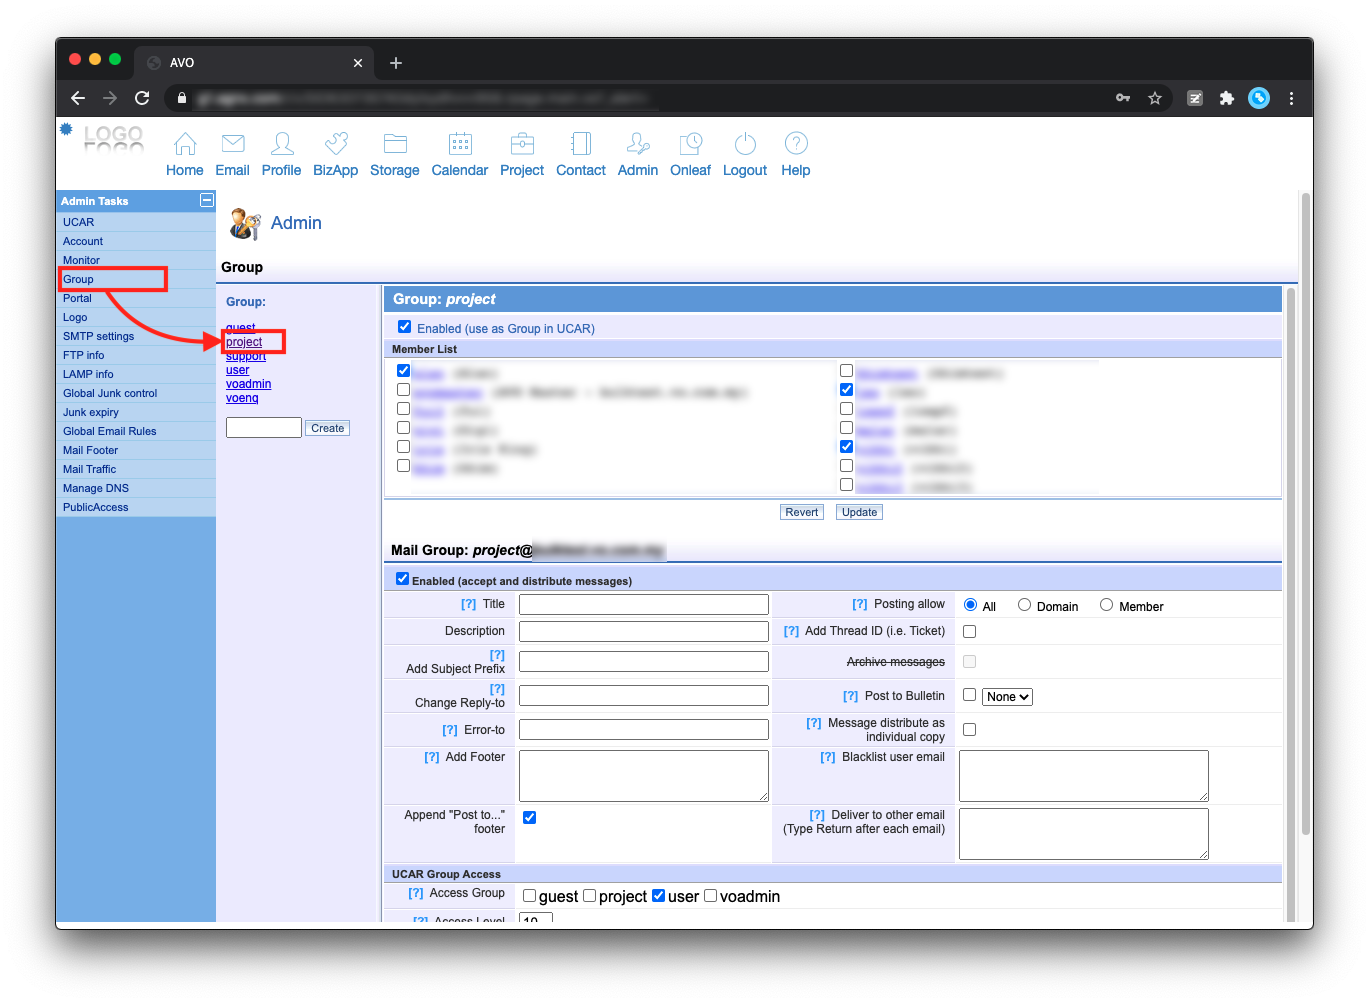Screen dimensions: 1369x1003
Task: Open UCAR in Admin Tasks
Action: click(x=78, y=222)
